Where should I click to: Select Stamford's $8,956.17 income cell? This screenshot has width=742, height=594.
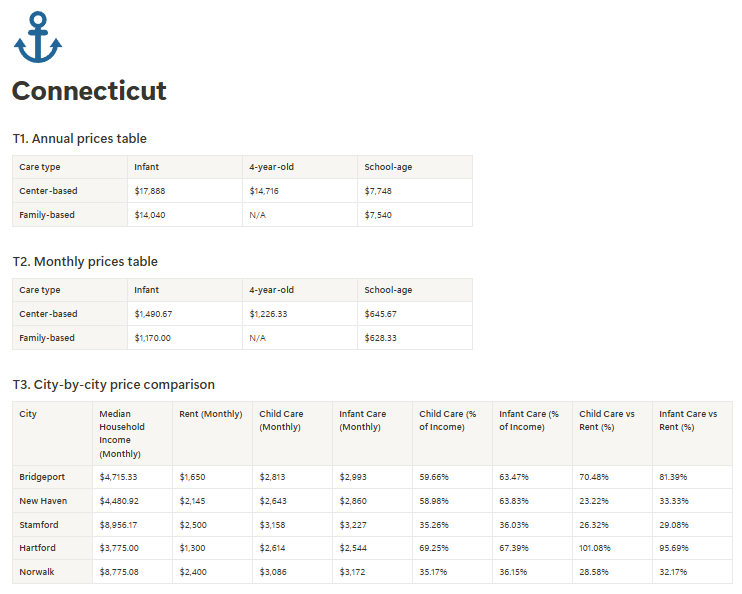[132, 525]
